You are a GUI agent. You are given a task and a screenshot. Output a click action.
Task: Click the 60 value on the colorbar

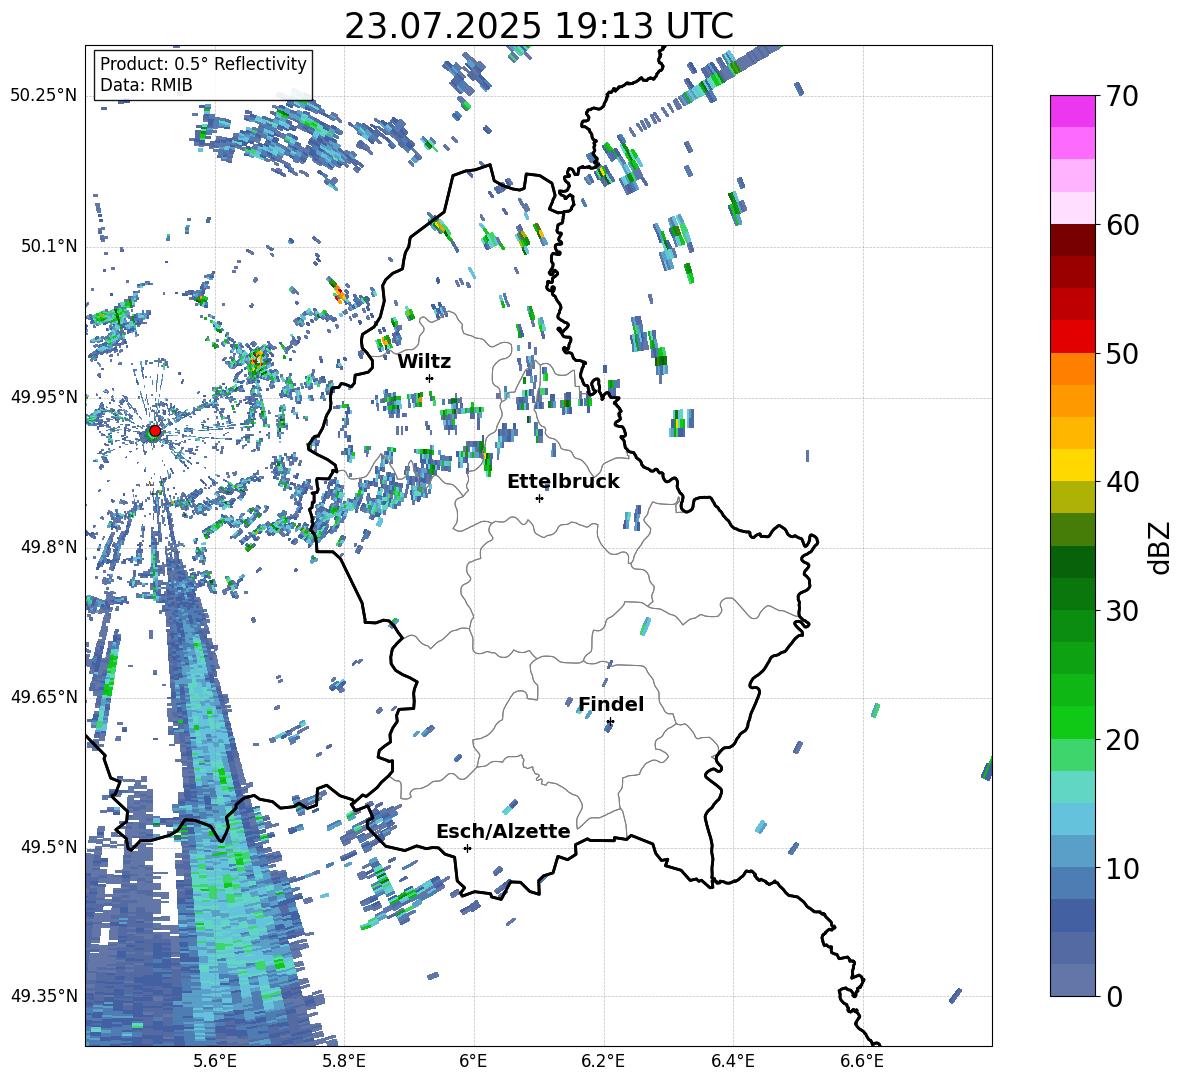coord(1121,225)
